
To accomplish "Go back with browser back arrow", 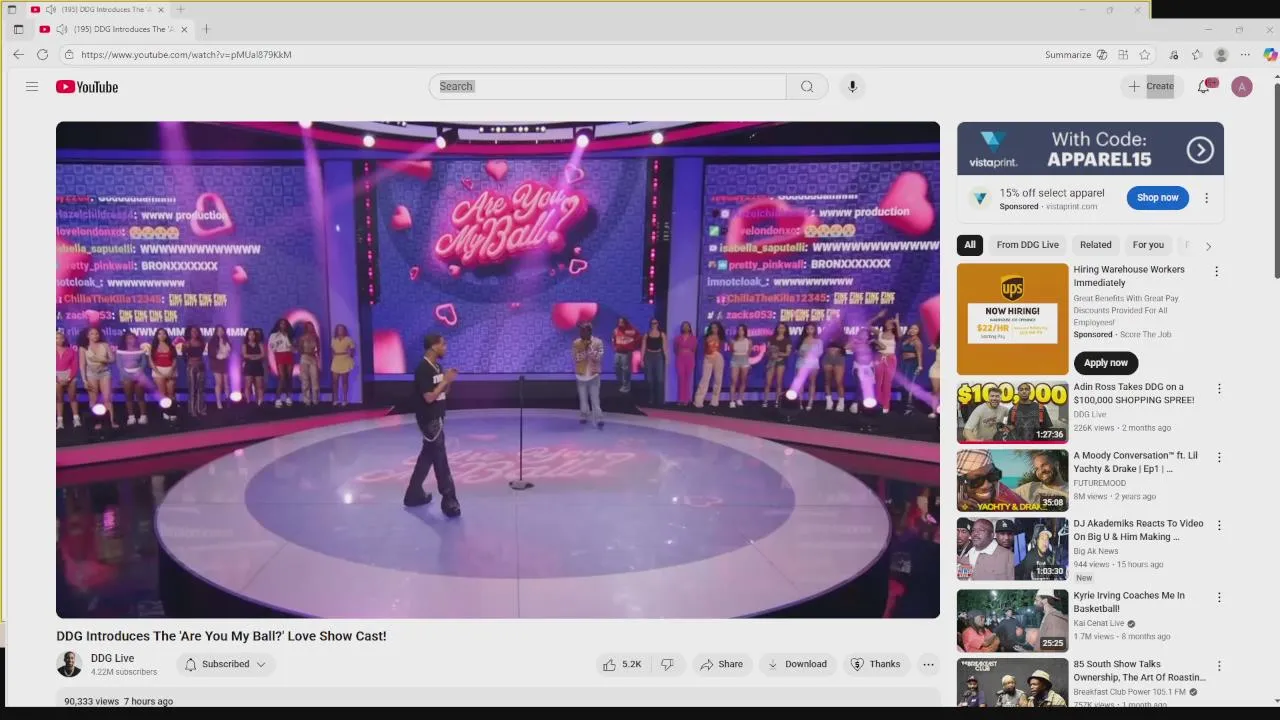I will point(18,55).
